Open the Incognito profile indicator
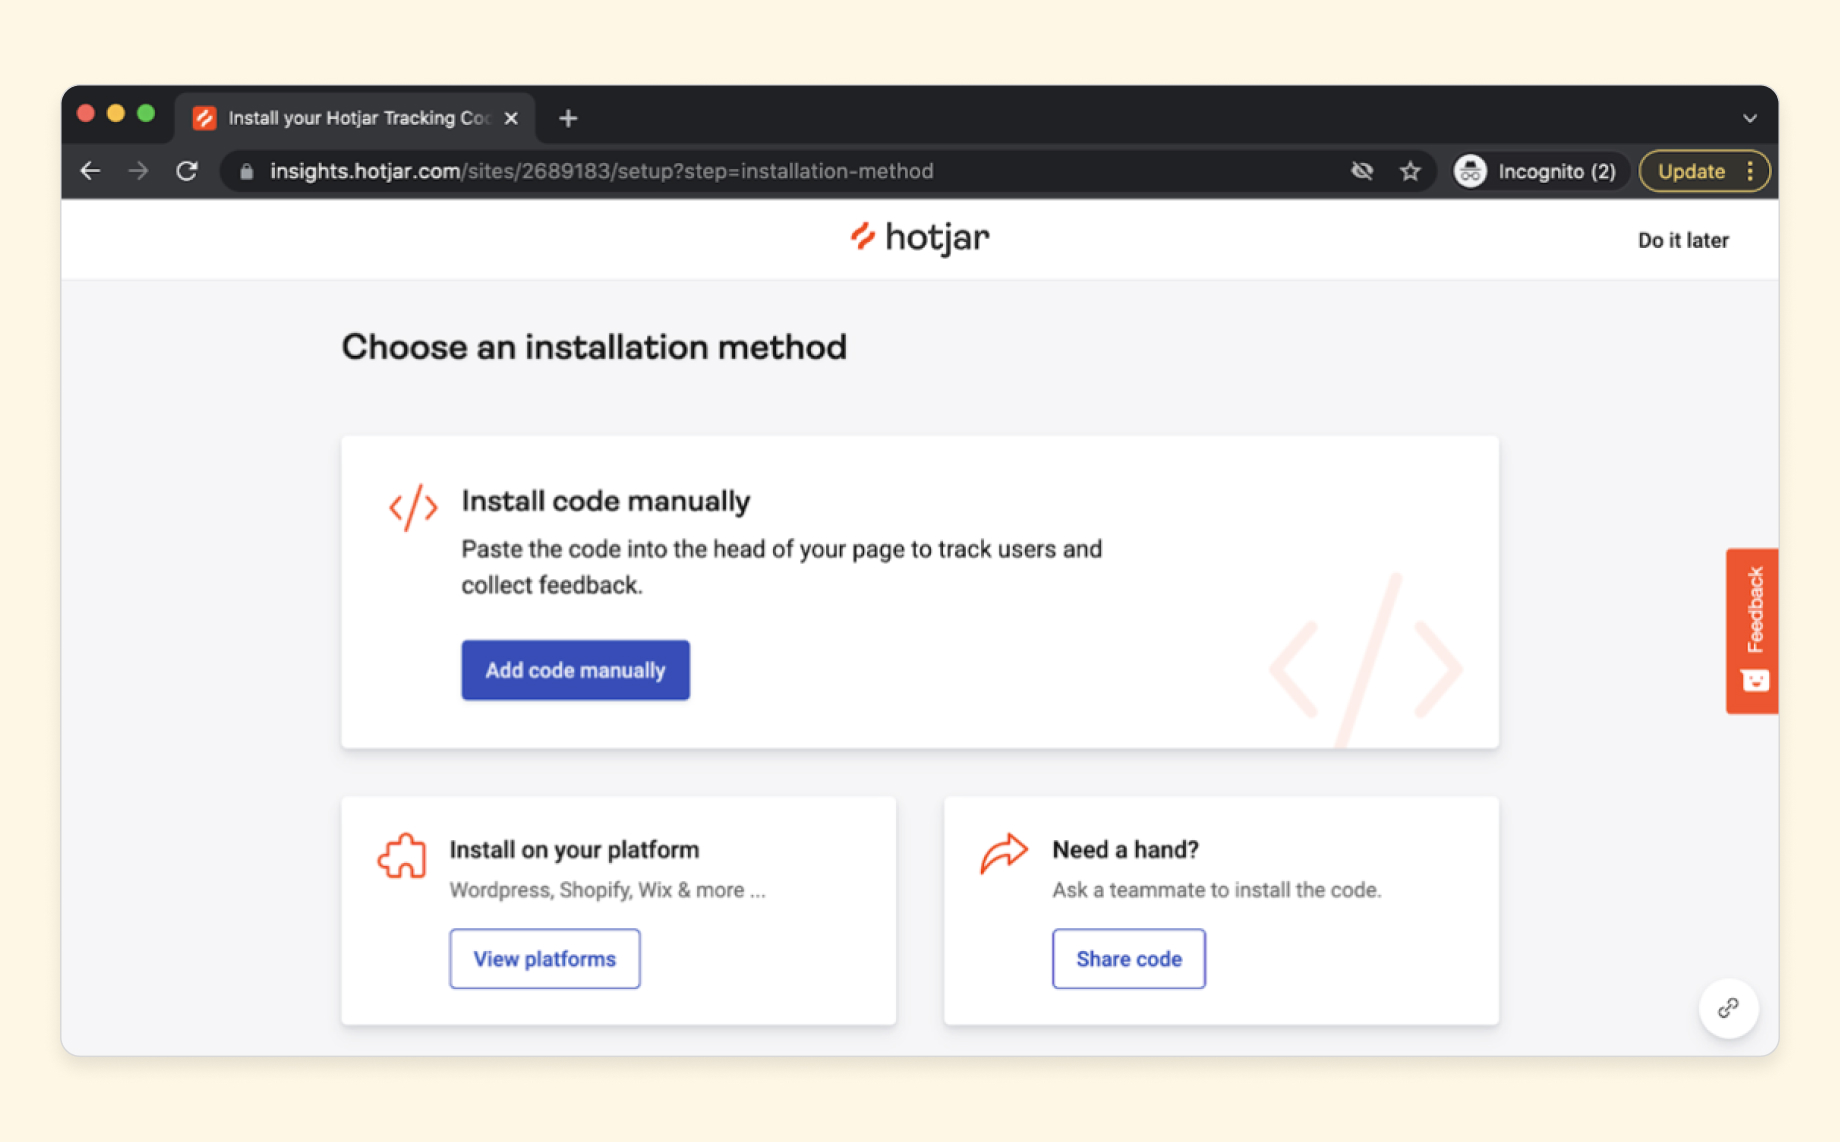 coord(1536,171)
